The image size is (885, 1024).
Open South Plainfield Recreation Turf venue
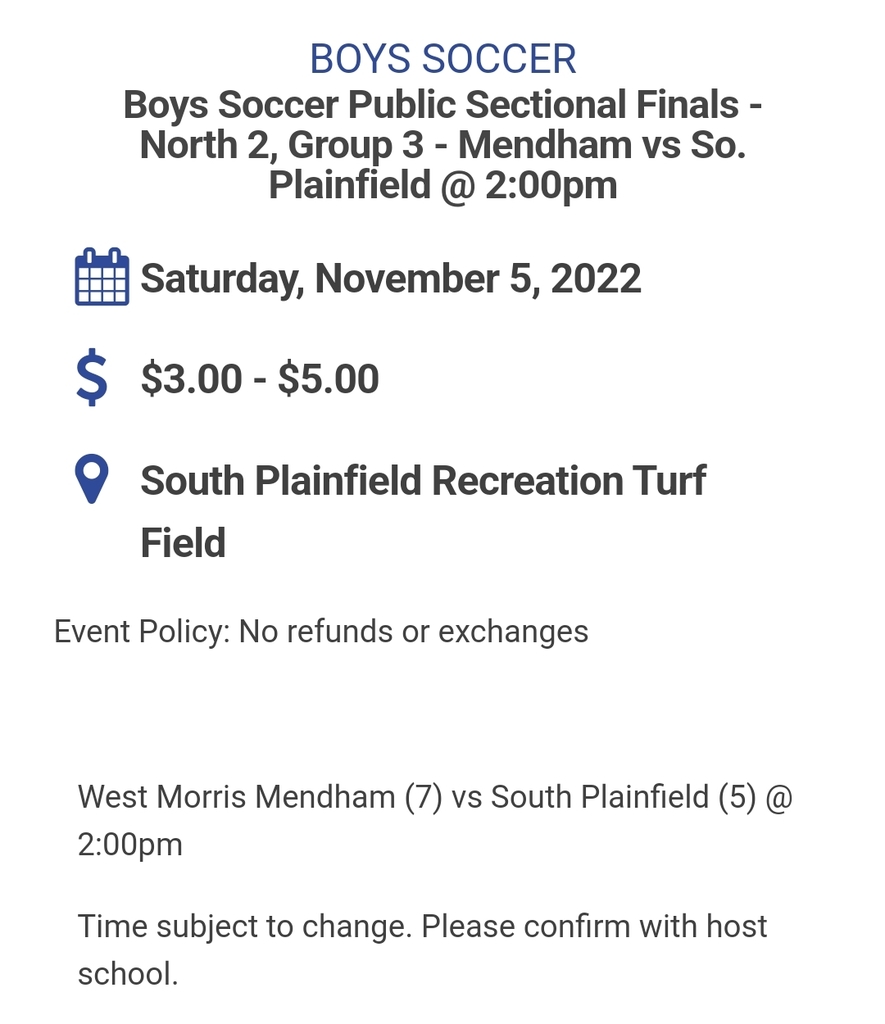[x=423, y=481]
